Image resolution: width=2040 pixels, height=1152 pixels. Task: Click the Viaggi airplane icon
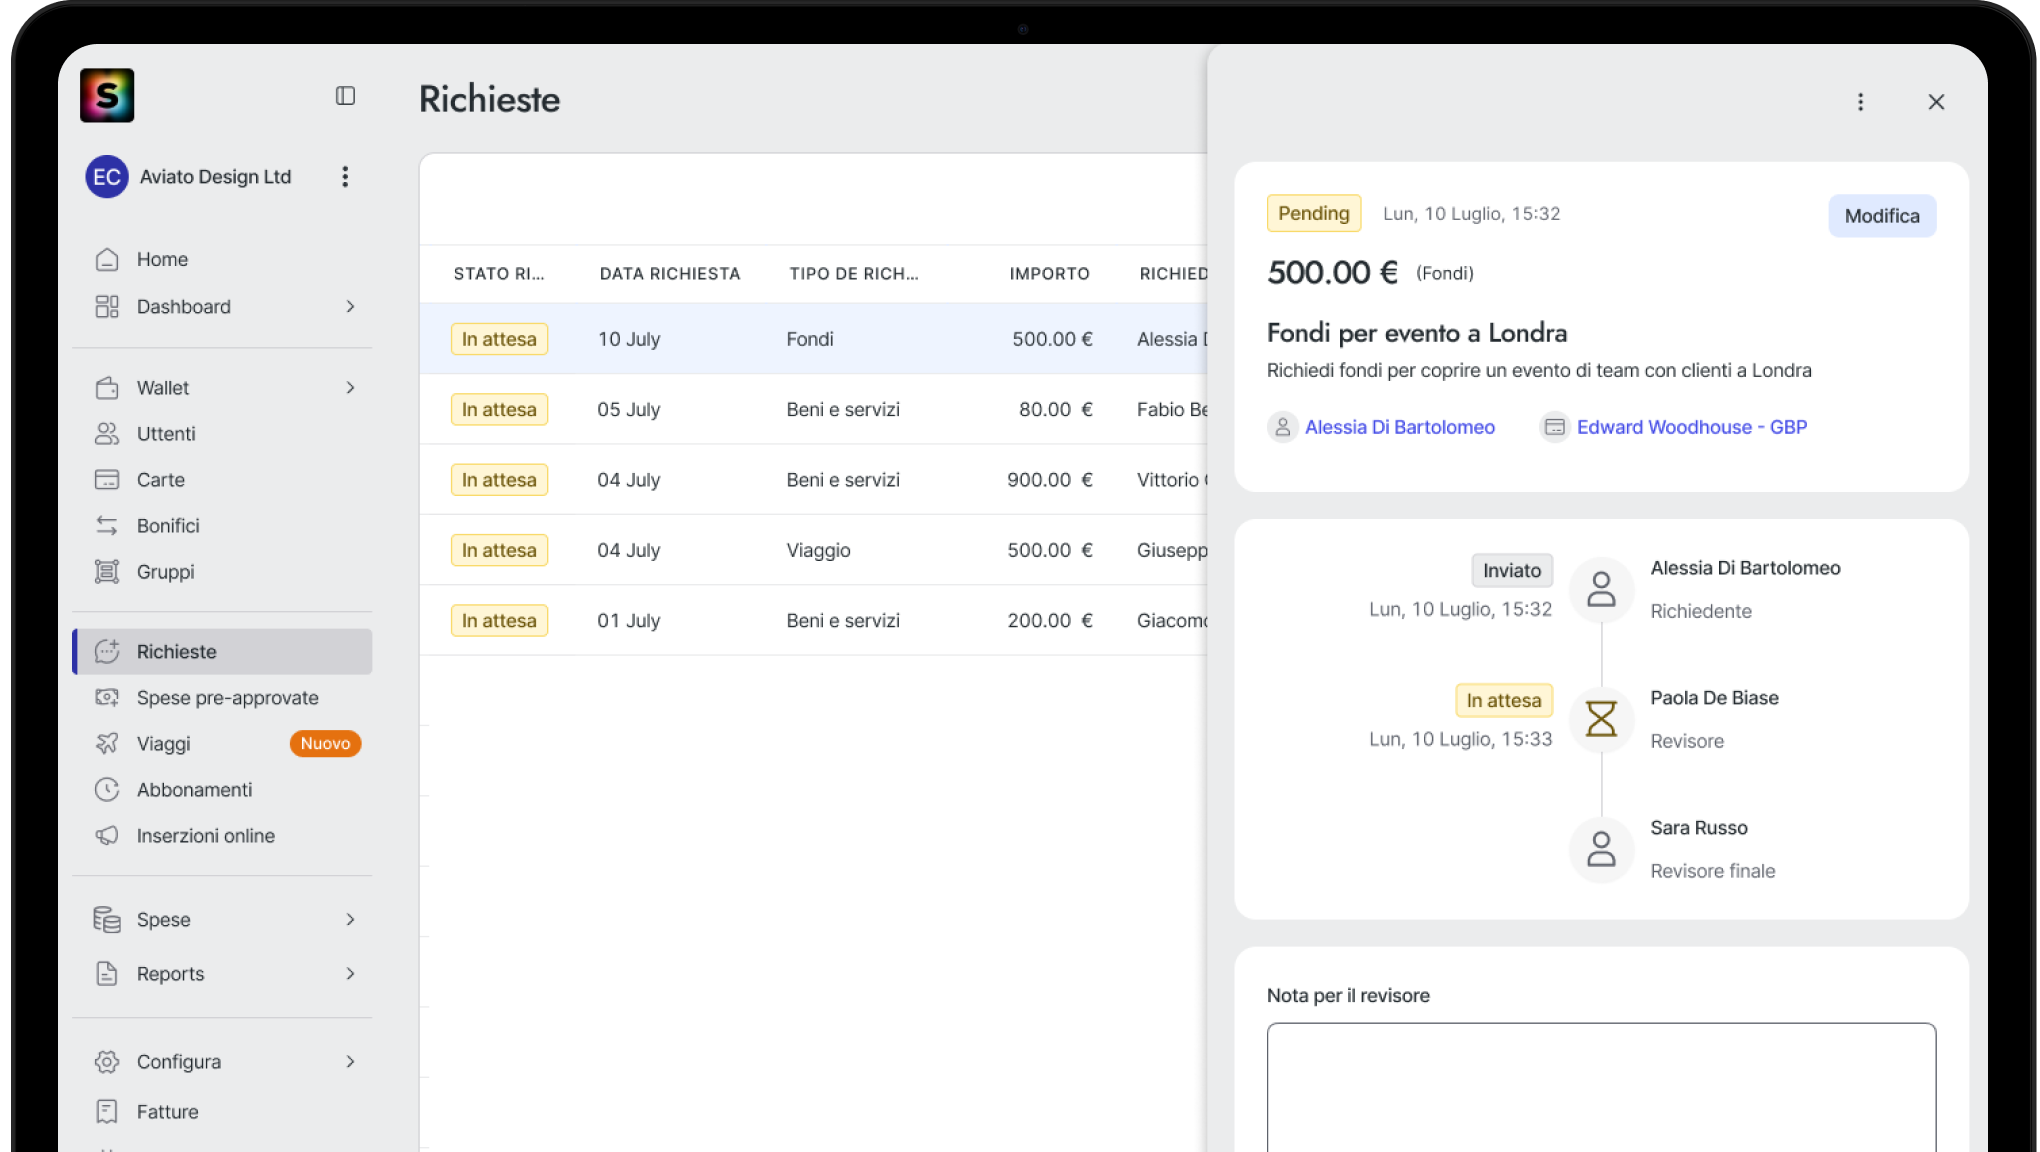click(107, 744)
